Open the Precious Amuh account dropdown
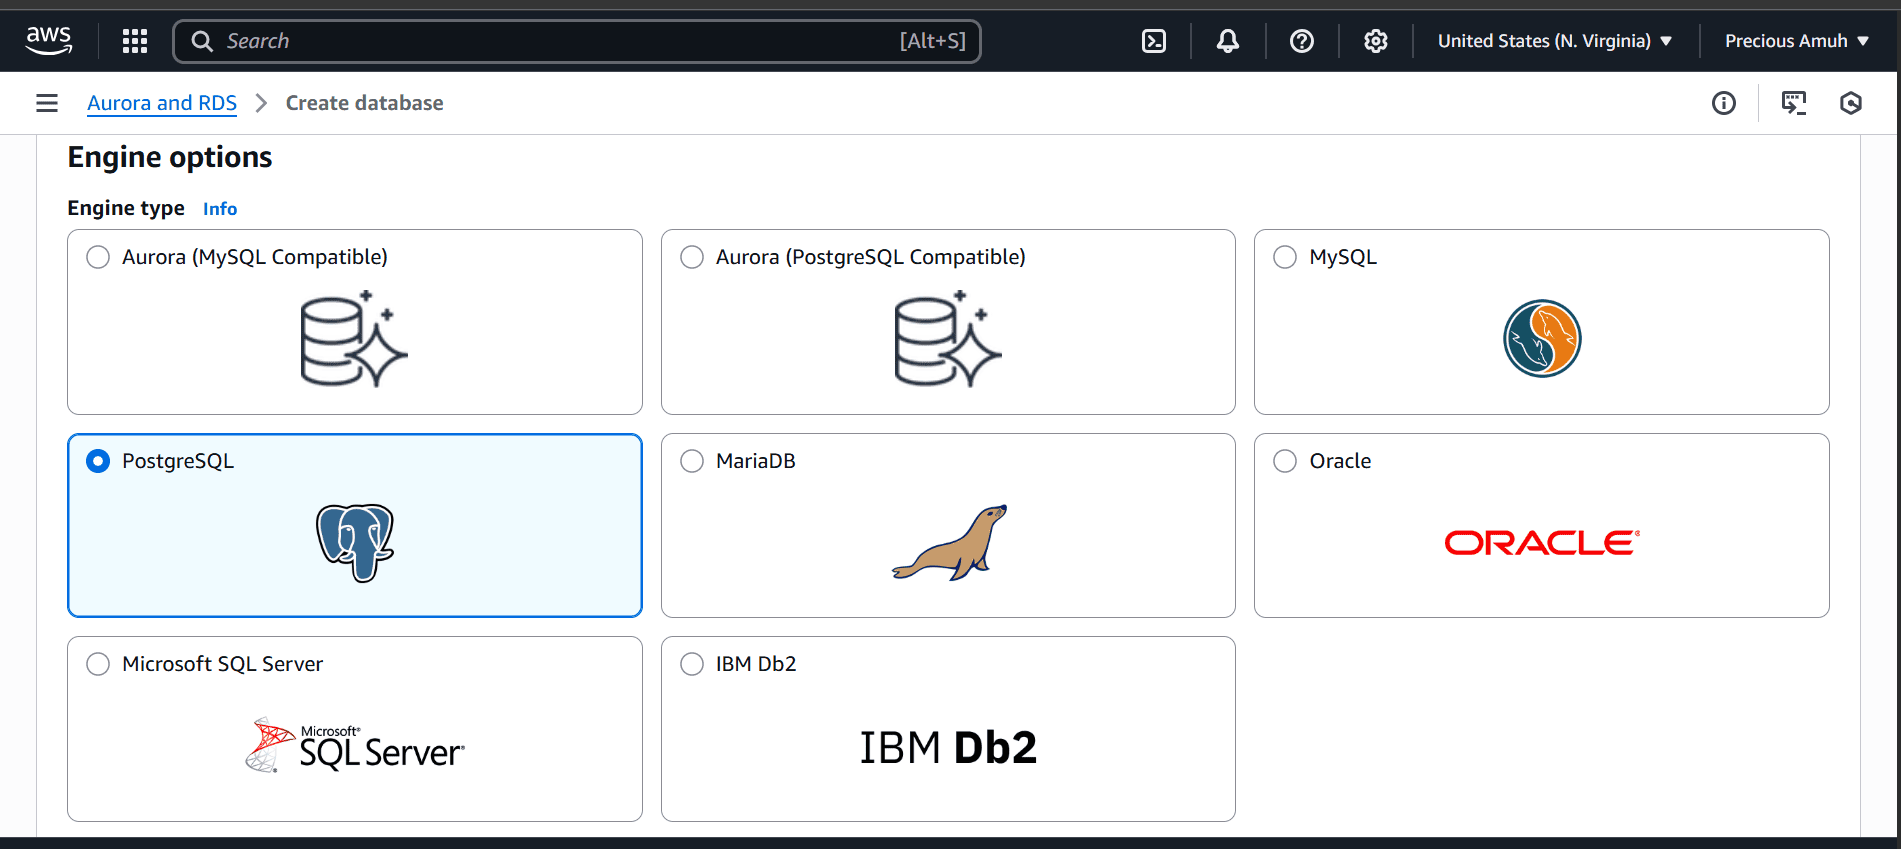The width and height of the screenshot is (1901, 849). [x=1797, y=41]
